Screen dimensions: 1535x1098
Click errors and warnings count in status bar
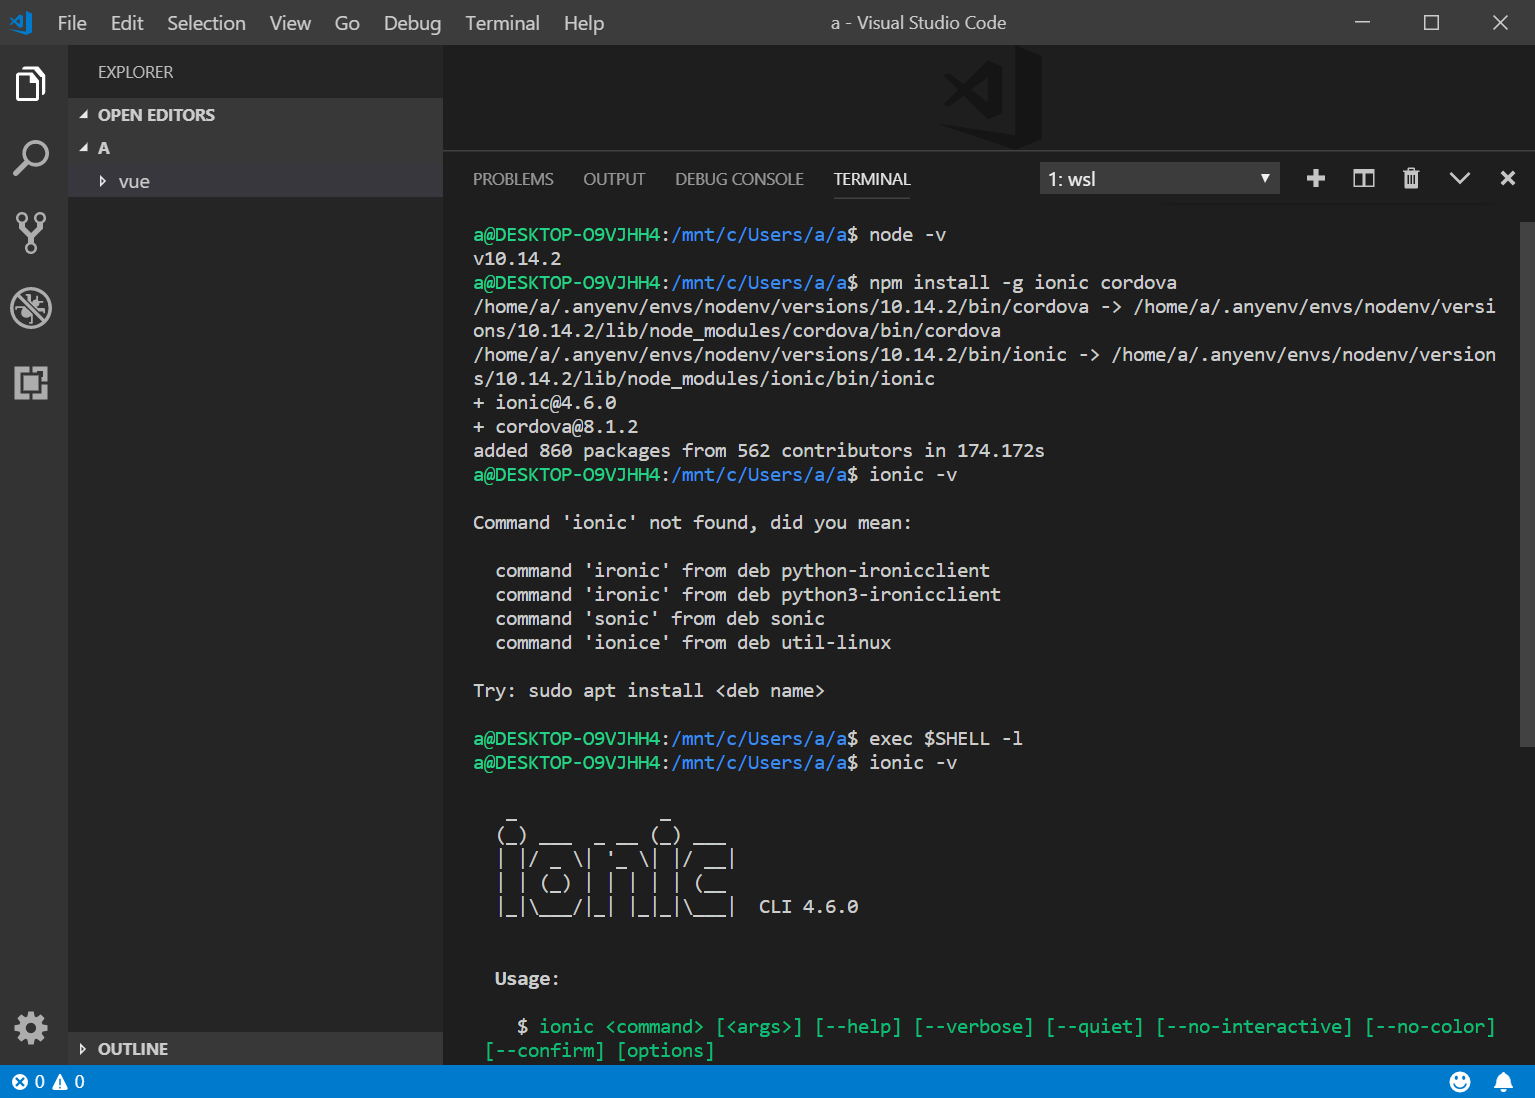48,1082
